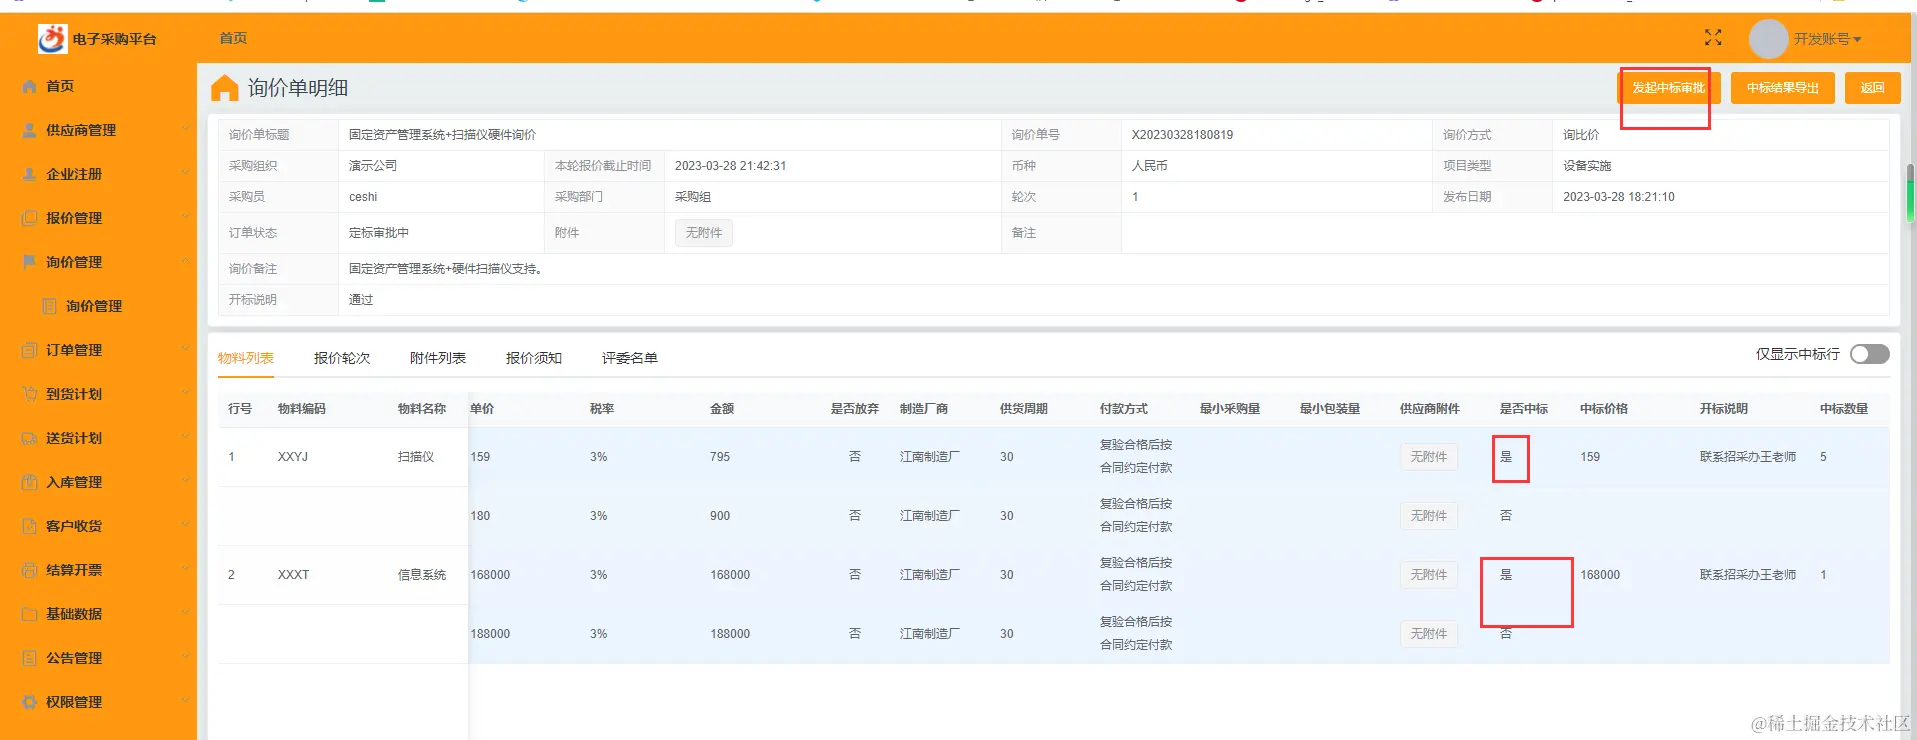The image size is (1917, 740).
Task: Click the orange house icon beside 询价单明细
Action: (225, 88)
